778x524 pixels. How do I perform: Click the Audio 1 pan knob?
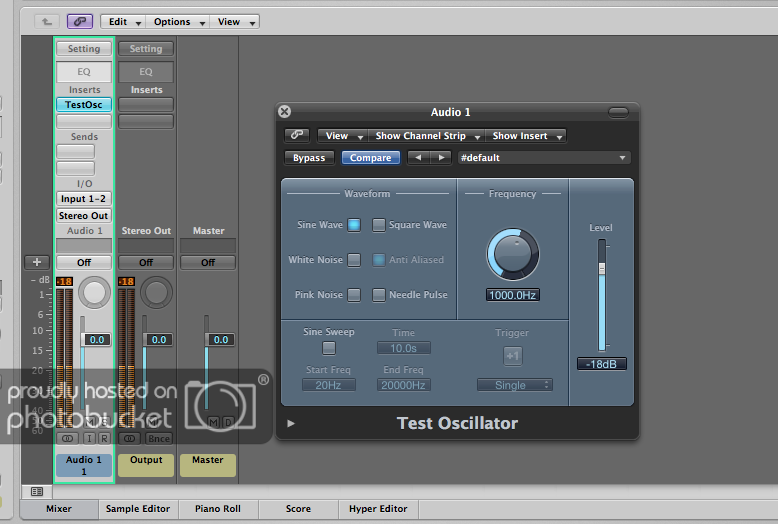pos(95,292)
